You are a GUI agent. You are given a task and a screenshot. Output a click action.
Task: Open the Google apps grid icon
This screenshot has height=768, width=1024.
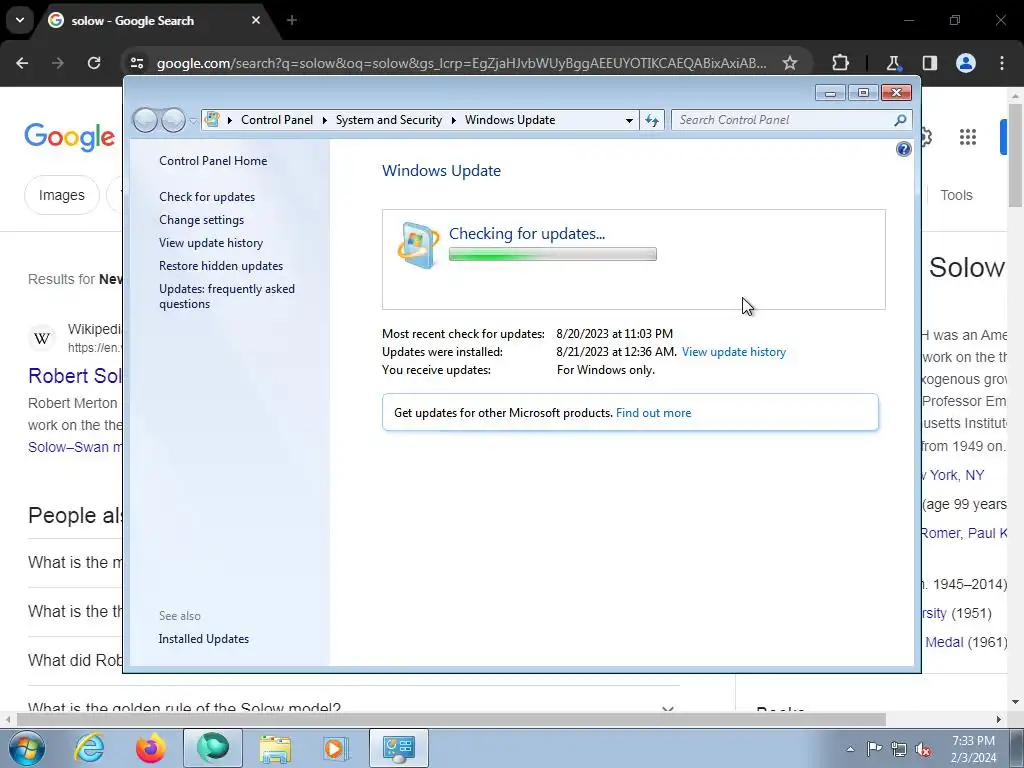[x=968, y=136]
